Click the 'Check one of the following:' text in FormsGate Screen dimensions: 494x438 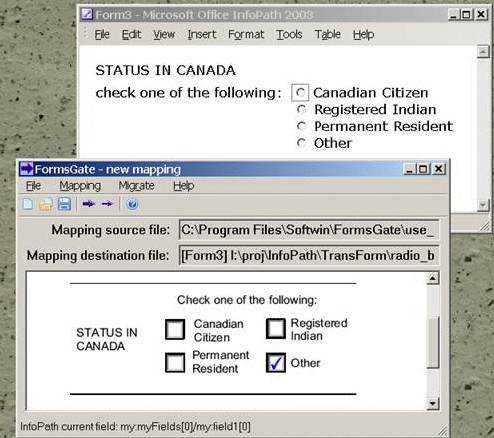click(247, 300)
